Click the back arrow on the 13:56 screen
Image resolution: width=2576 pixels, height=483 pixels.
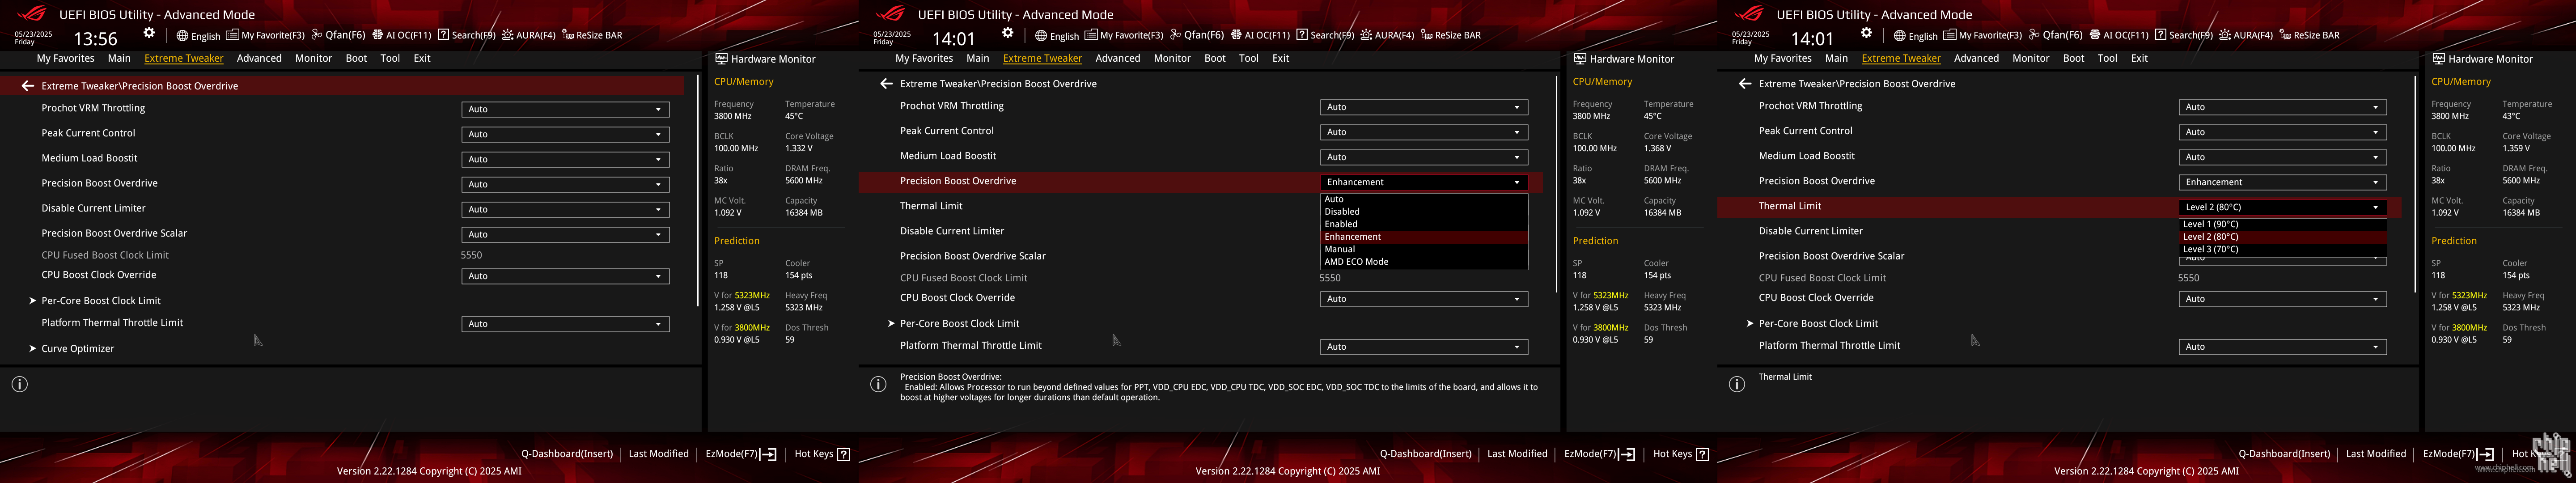point(28,86)
